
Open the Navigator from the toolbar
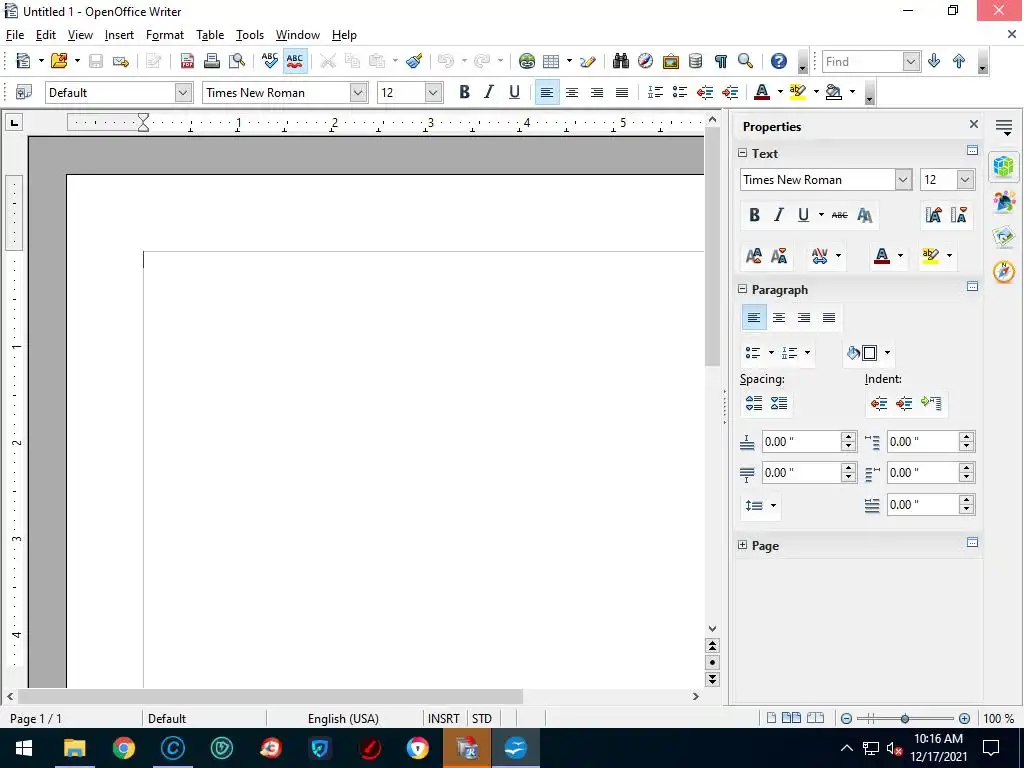pyautogui.click(x=645, y=61)
